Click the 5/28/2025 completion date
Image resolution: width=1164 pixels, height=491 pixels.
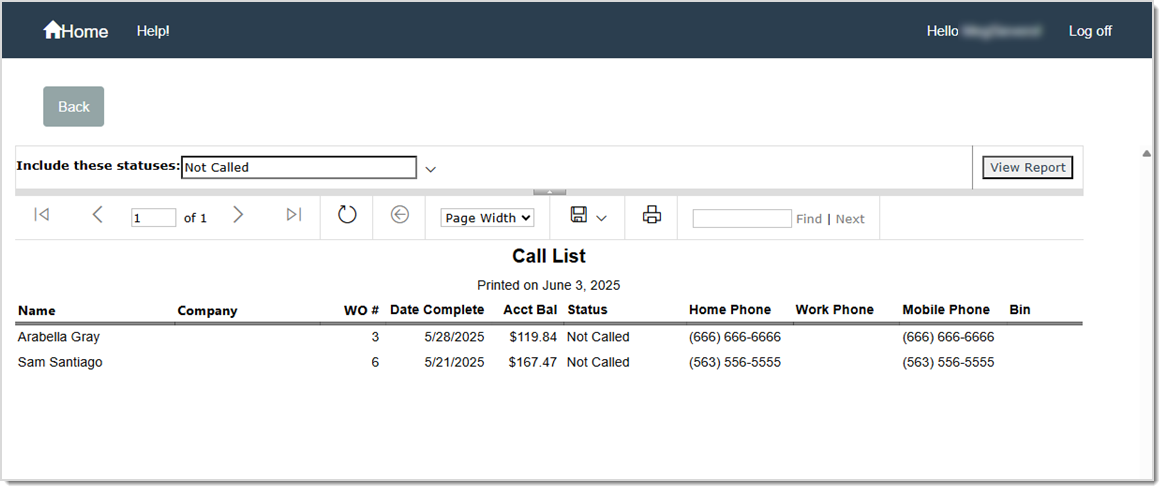tap(454, 336)
